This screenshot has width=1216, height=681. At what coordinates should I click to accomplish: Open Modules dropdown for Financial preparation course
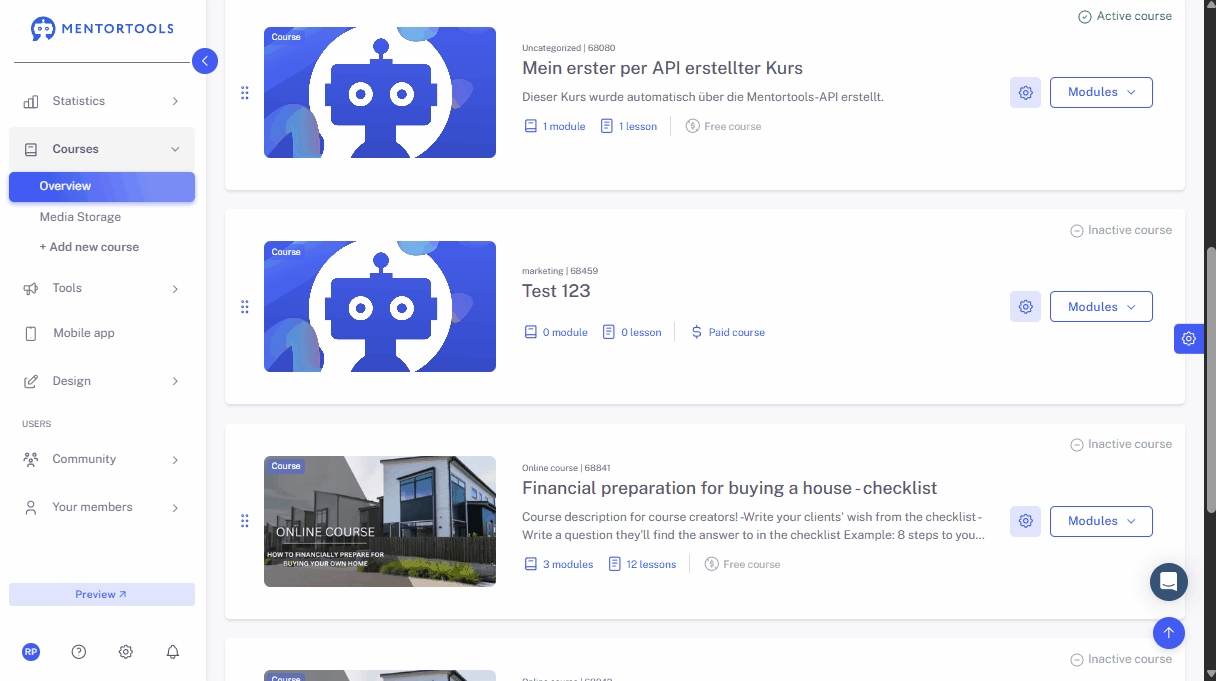(1101, 521)
